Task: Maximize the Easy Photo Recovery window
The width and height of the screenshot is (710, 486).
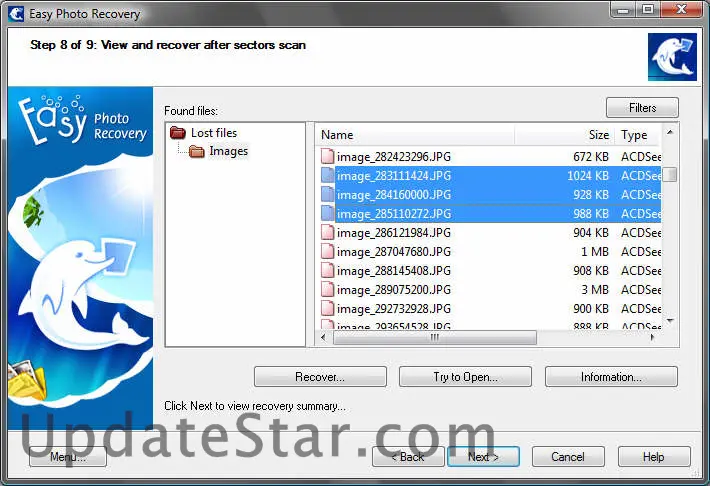Action: (648, 9)
